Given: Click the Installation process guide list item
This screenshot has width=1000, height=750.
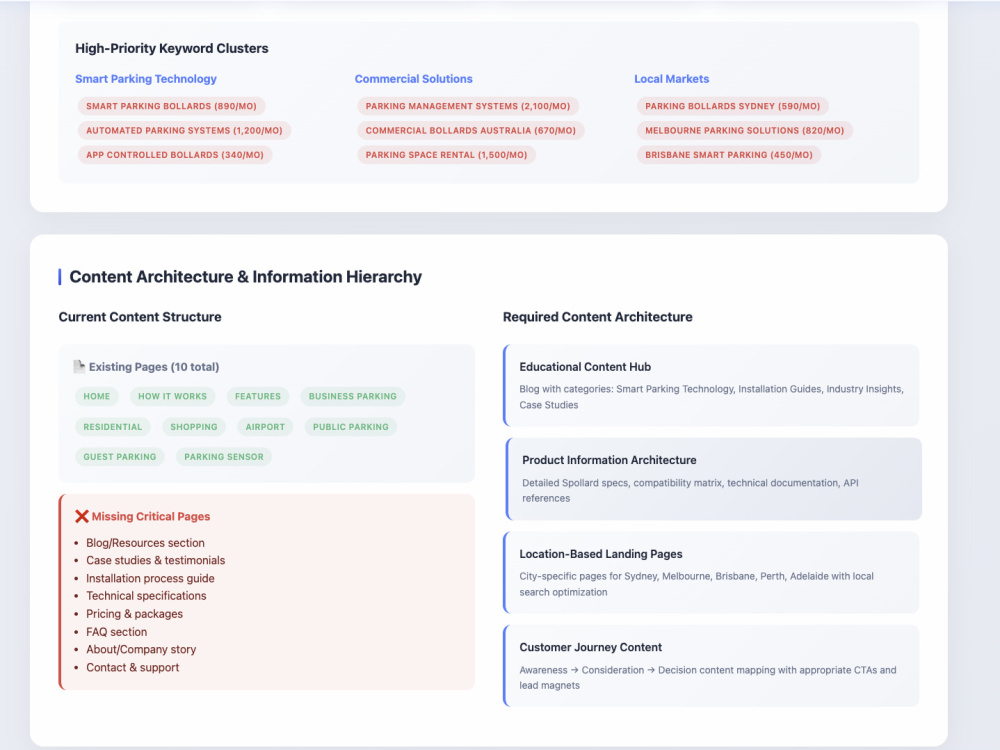Looking at the screenshot, I should [x=151, y=578].
